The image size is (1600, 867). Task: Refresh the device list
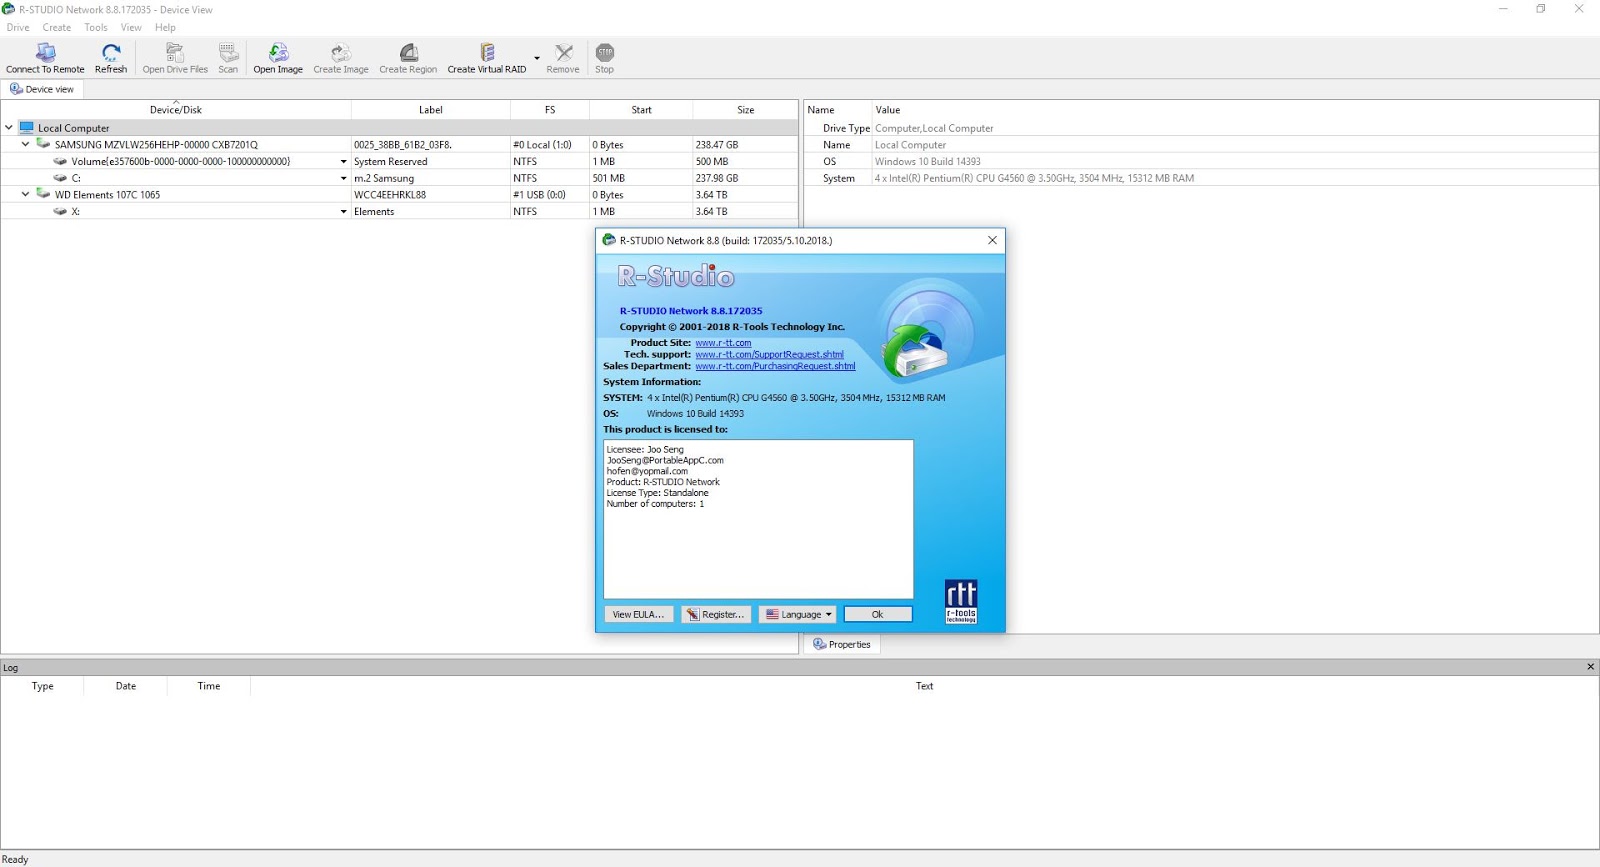(111, 58)
